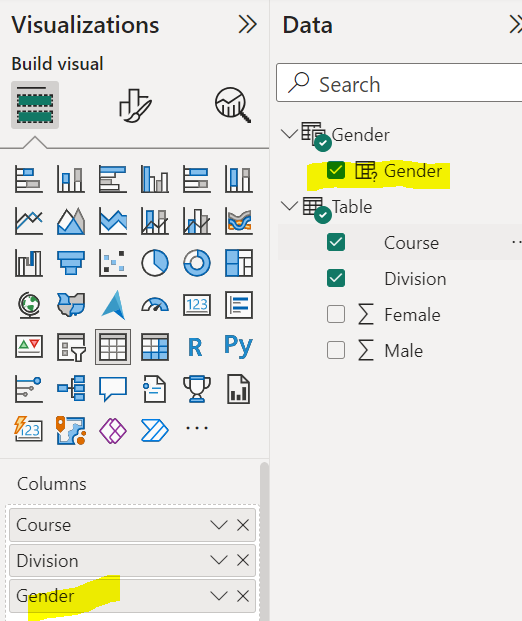Select the Q&A speech bubble visual
This screenshot has height=621, width=522.
click(113, 389)
